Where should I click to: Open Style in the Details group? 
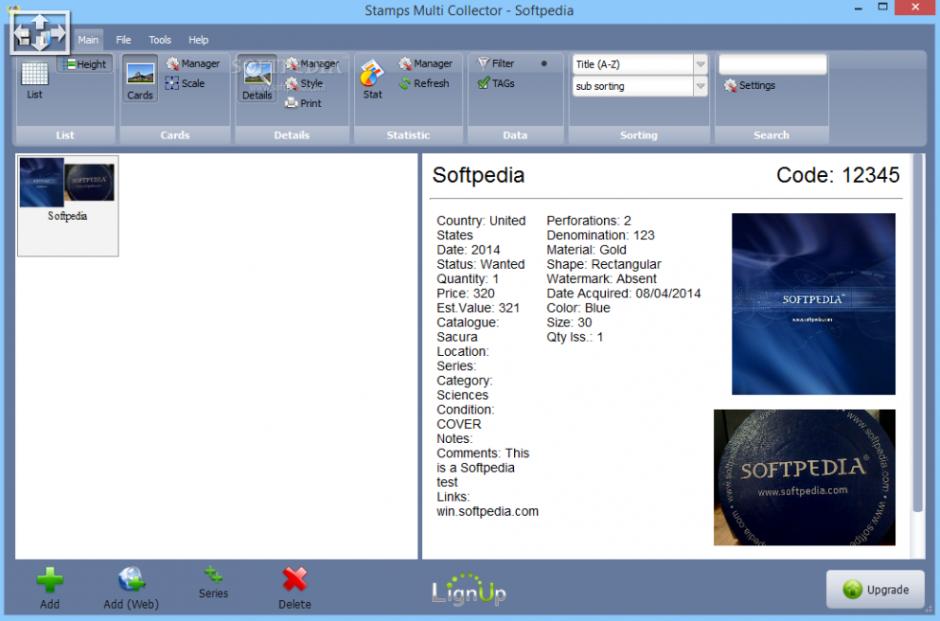coord(304,83)
